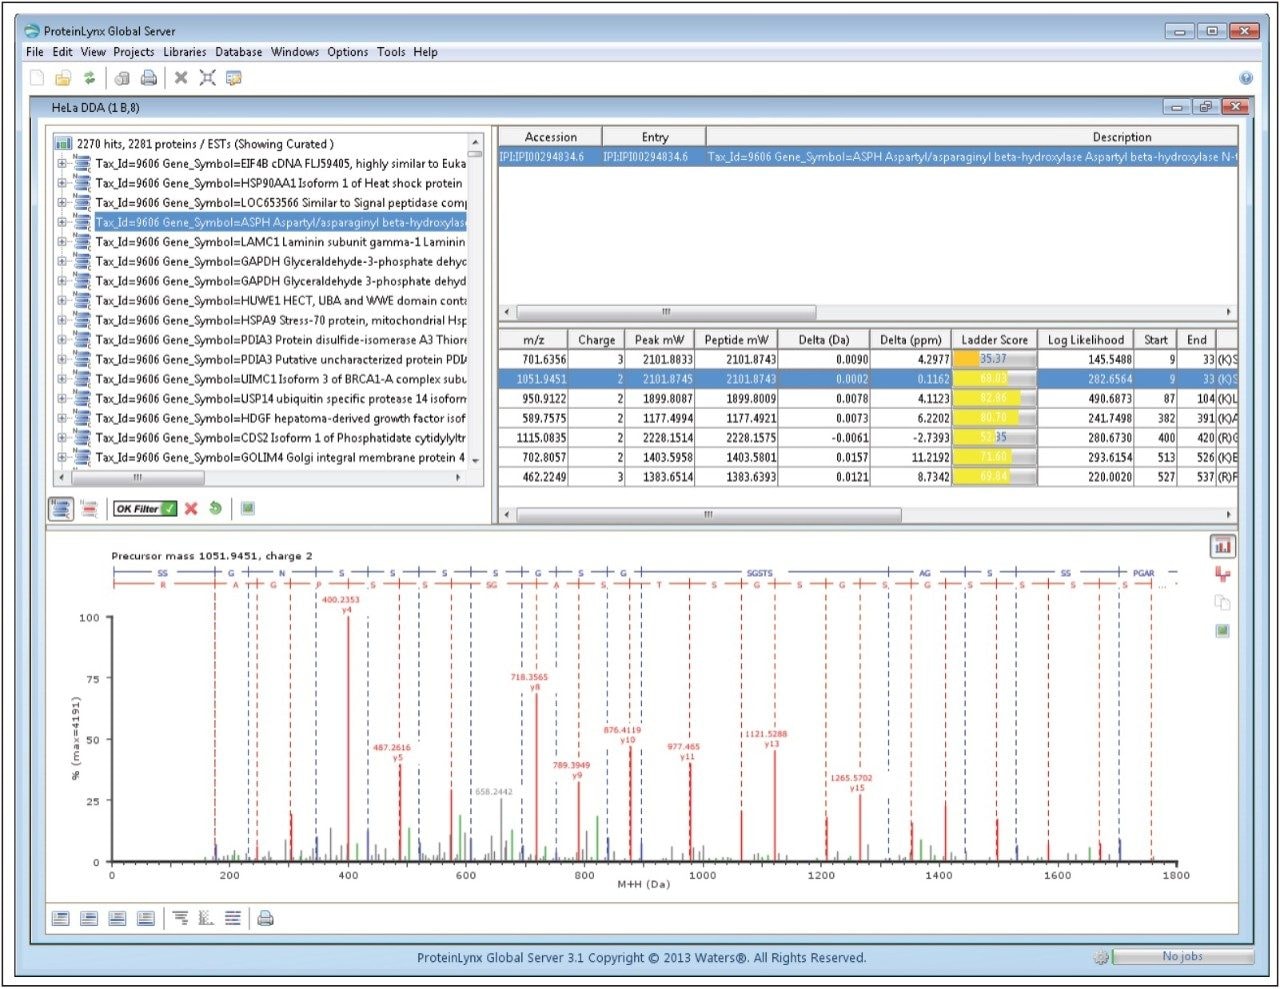Click the gray X delete toolbar icon
Screen dimensions: 1280x989
[x=181, y=78]
